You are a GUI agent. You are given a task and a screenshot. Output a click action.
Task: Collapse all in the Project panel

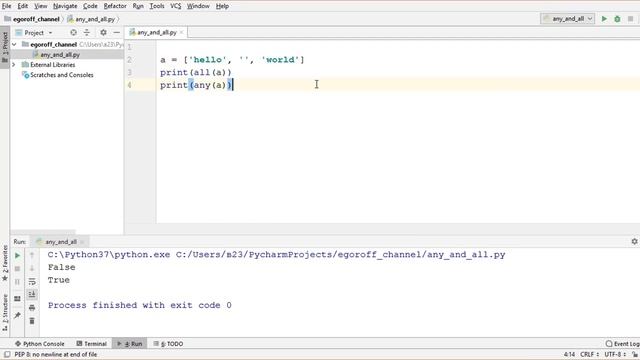87,32
